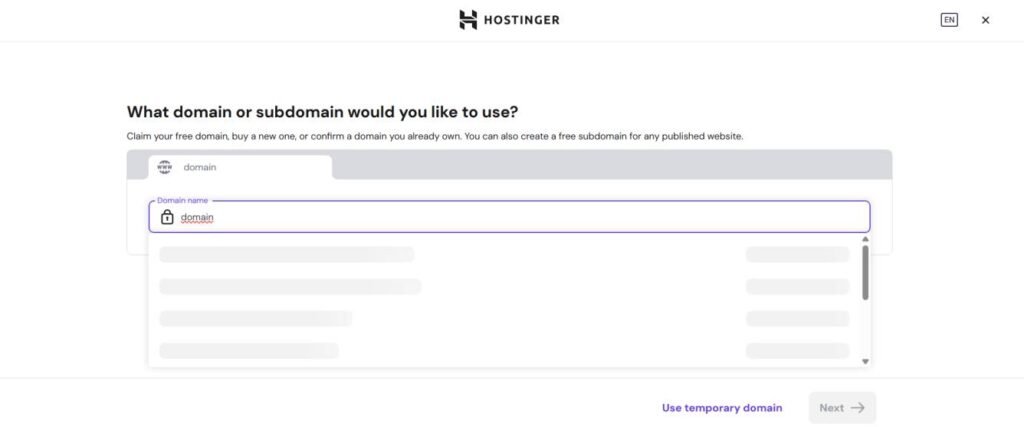Click the Hostinger H logo icon
The image size is (1024, 427).
coord(468,20)
